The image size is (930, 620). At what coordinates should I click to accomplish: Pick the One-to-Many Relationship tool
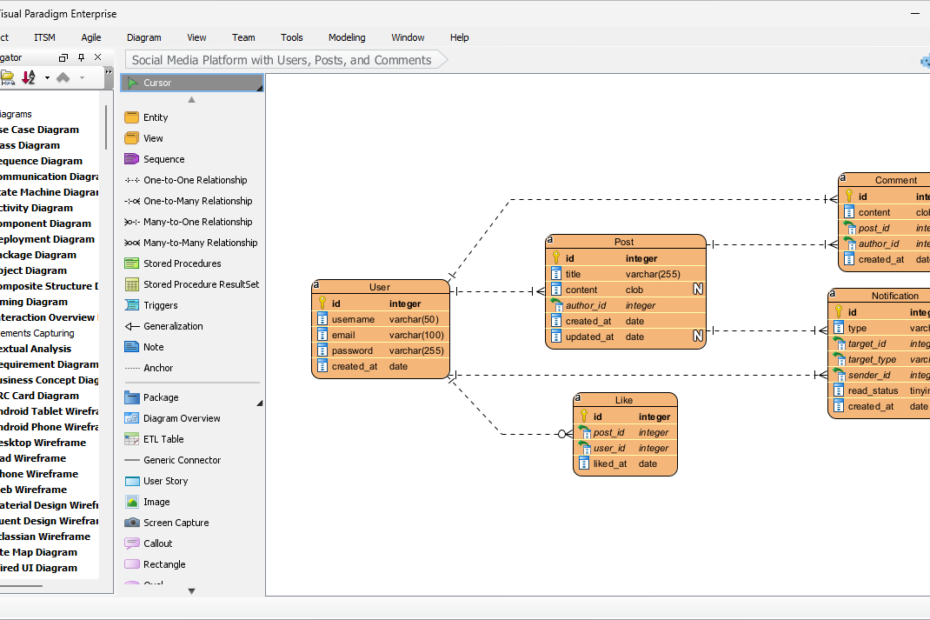pyautogui.click(x=196, y=201)
